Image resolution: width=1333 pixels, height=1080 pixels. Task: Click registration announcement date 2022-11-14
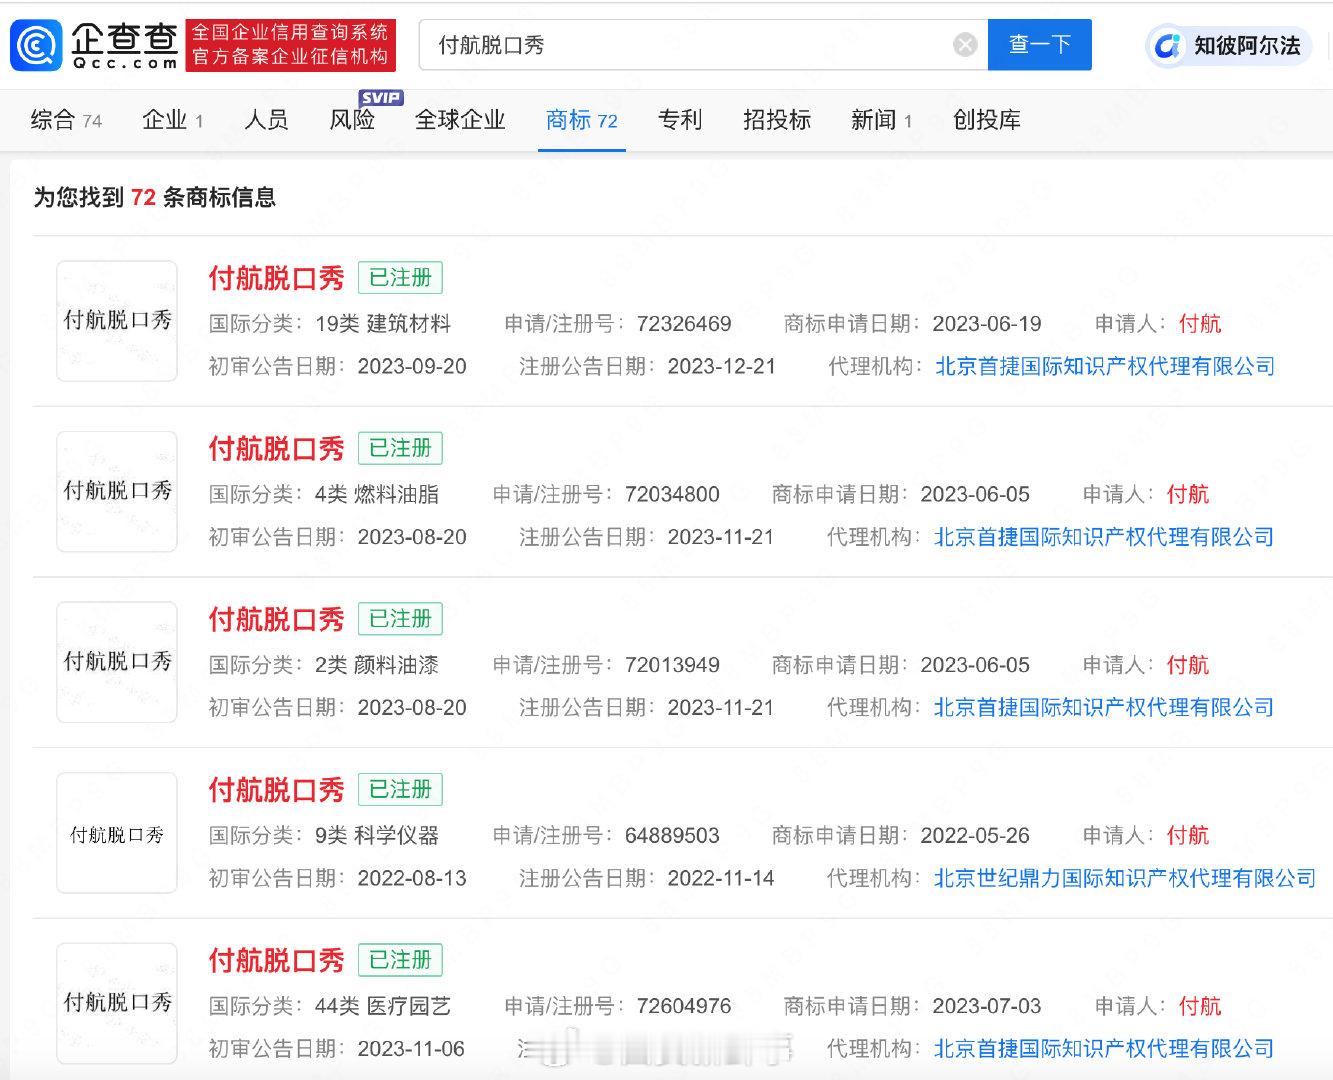click(x=721, y=878)
